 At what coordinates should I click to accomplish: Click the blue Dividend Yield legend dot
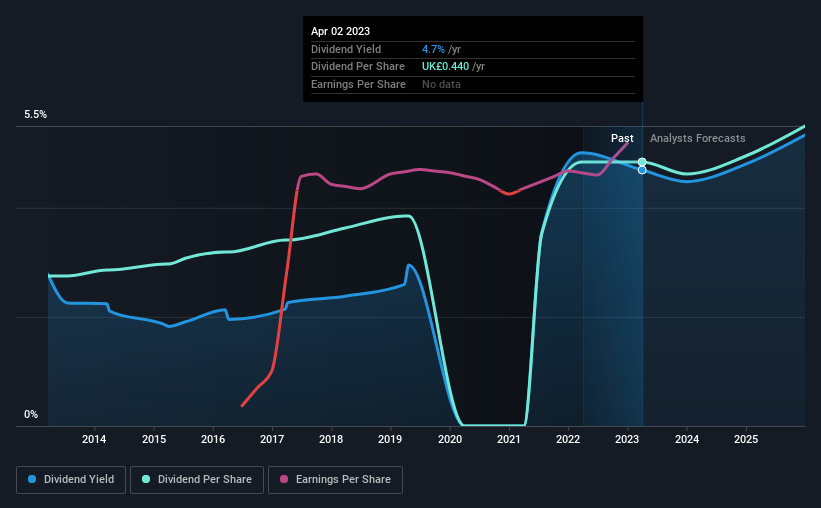(32, 479)
